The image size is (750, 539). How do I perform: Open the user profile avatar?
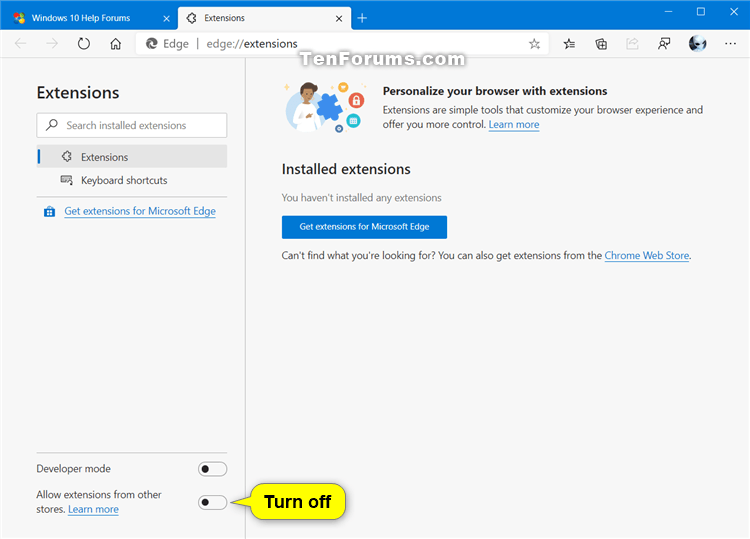tap(697, 44)
